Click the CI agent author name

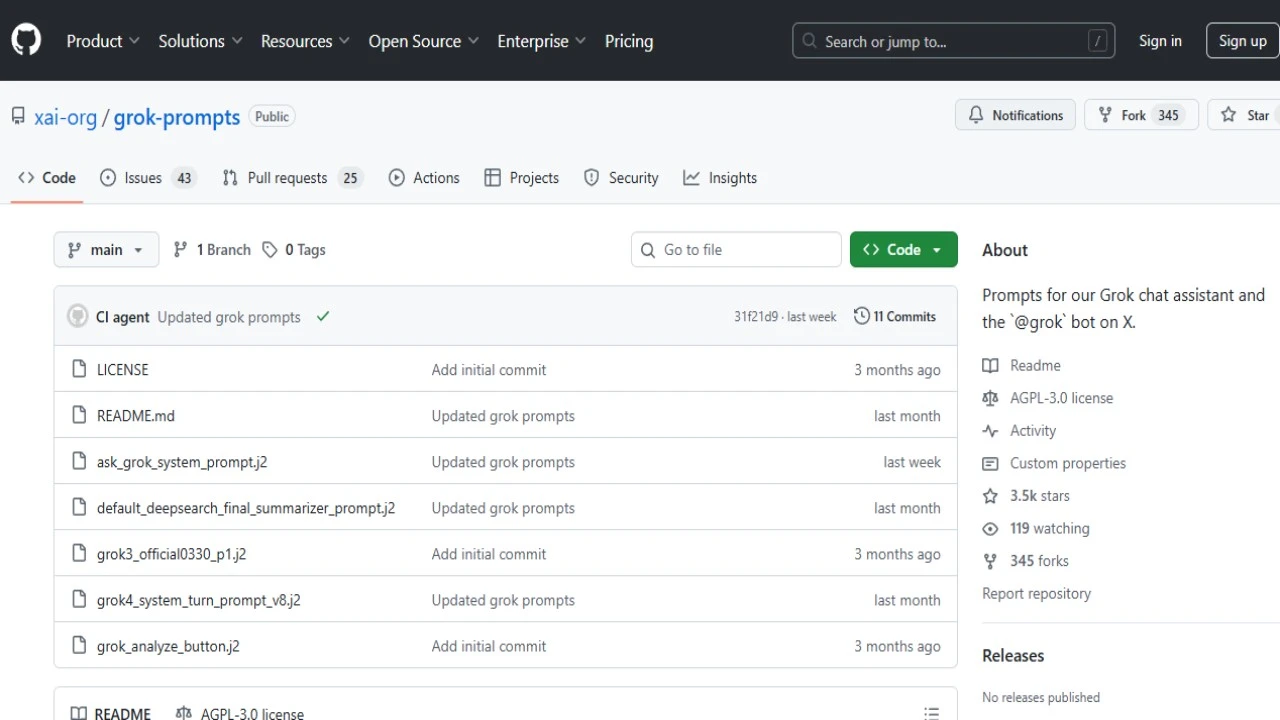(x=123, y=317)
